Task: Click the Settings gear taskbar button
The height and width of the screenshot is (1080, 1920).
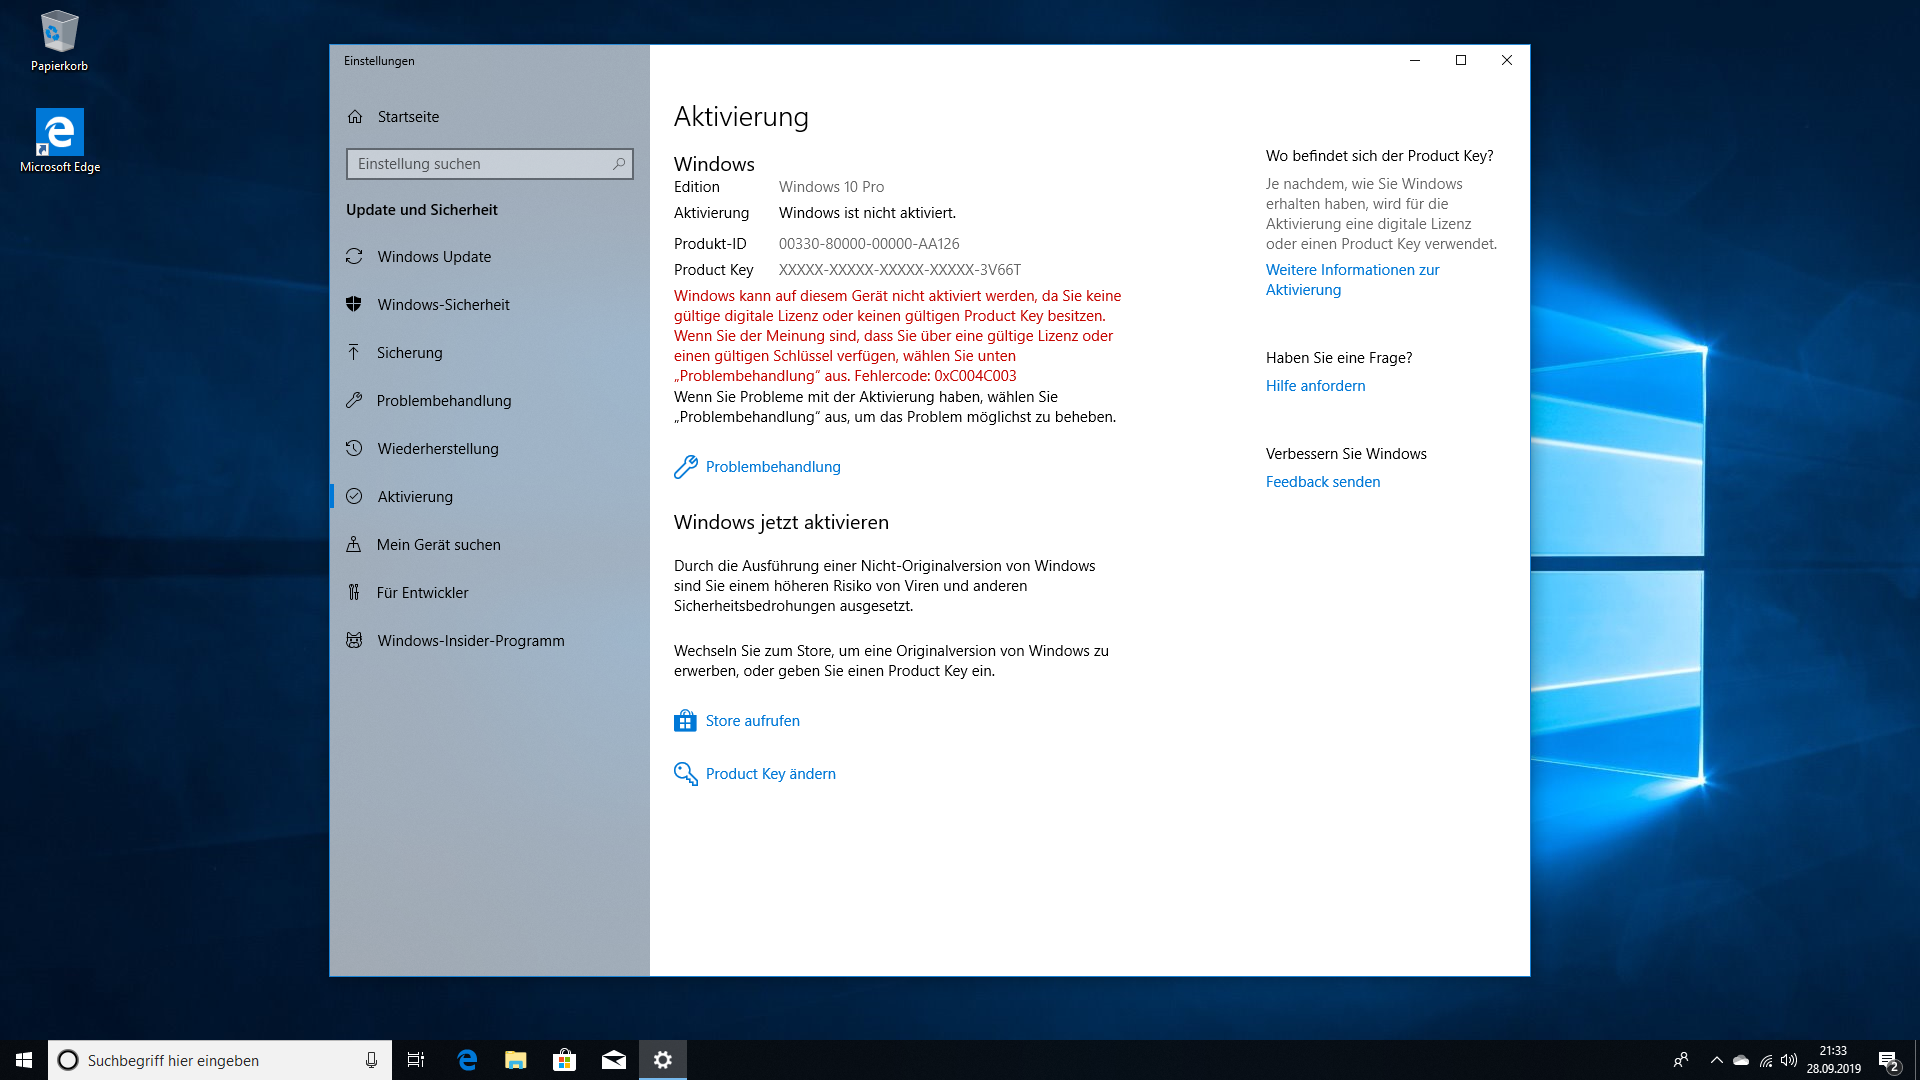Action: pos(663,1060)
